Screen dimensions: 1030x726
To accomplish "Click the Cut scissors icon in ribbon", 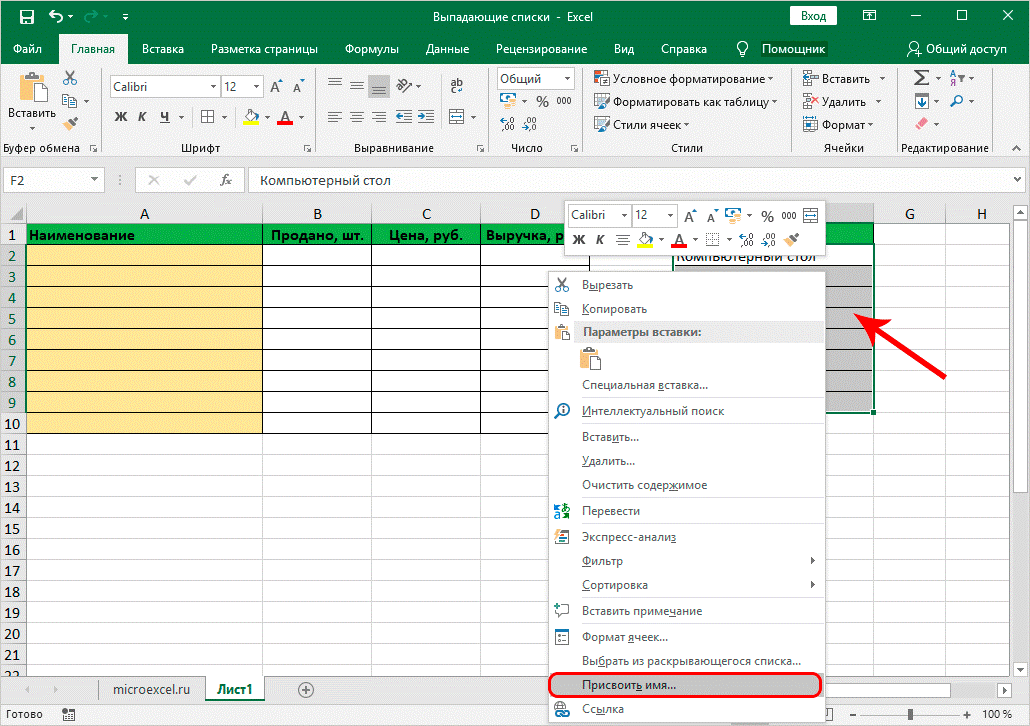I will point(70,78).
